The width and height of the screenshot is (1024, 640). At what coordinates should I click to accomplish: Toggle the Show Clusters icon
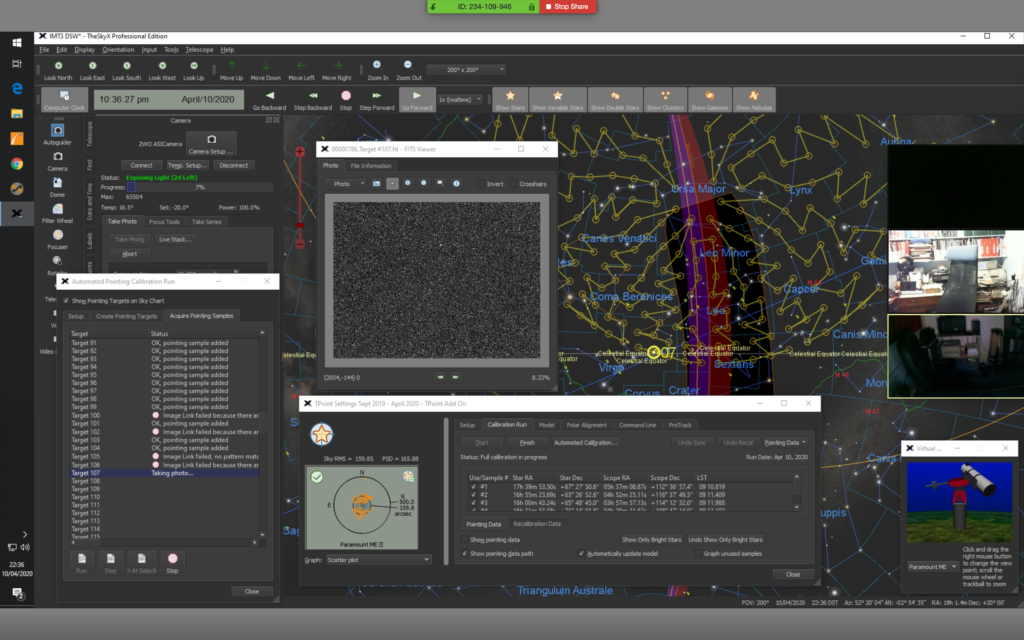[665, 100]
